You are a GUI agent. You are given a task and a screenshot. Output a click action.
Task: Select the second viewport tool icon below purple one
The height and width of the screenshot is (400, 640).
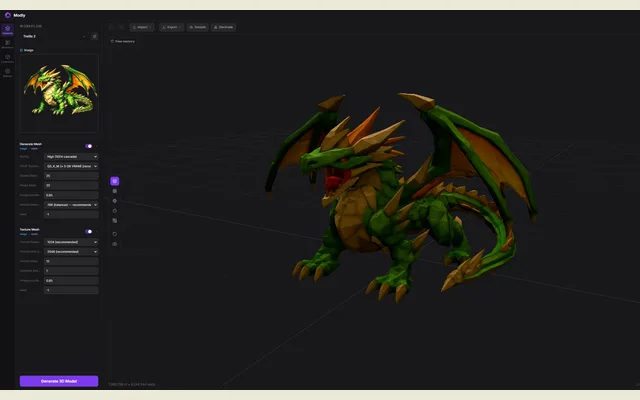pyautogui.click(x=115, y=191)
